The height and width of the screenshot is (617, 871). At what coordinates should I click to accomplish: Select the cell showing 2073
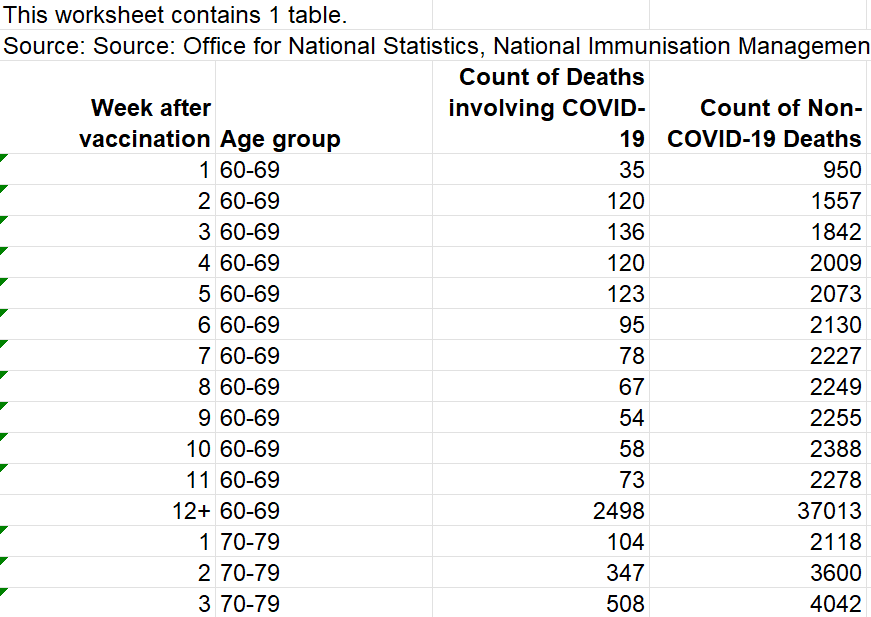click(x=760, y=293)
